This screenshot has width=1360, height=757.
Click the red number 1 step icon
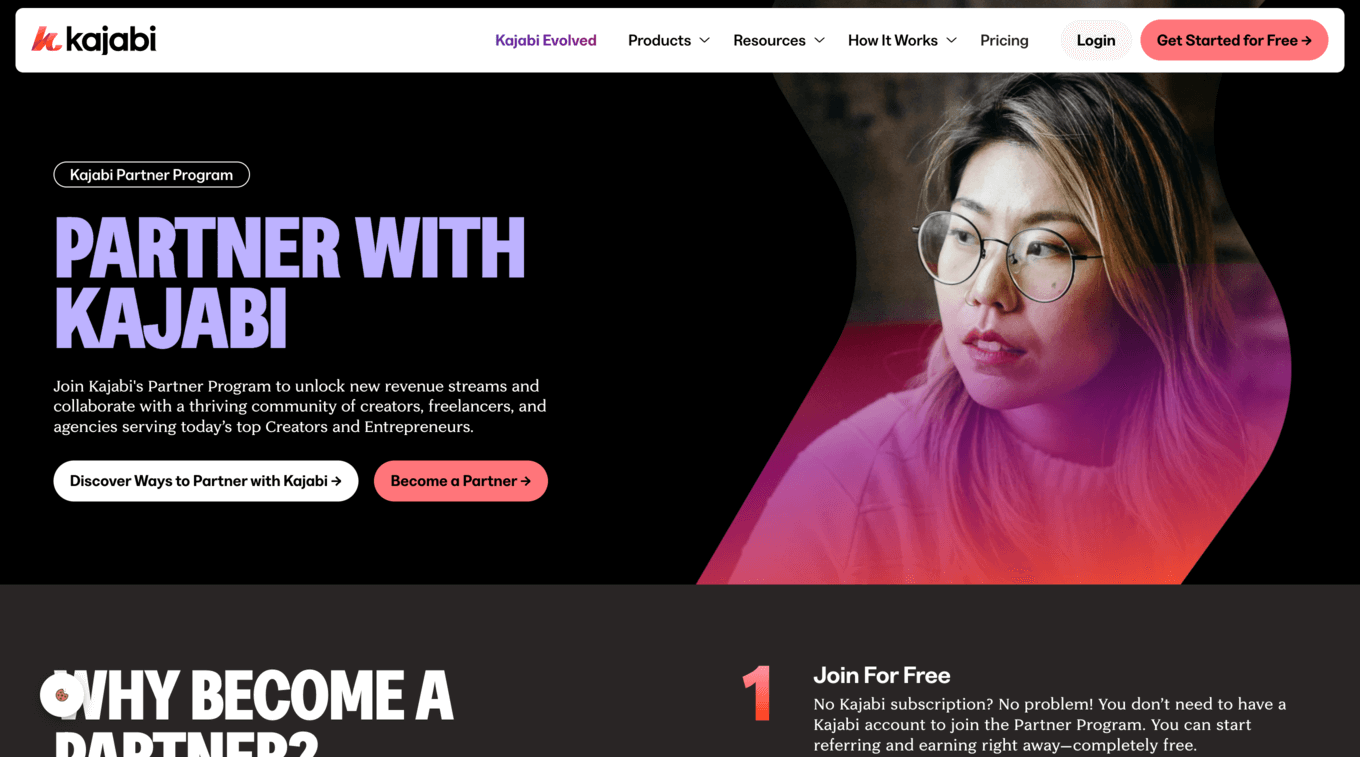[x=757, y=693]
